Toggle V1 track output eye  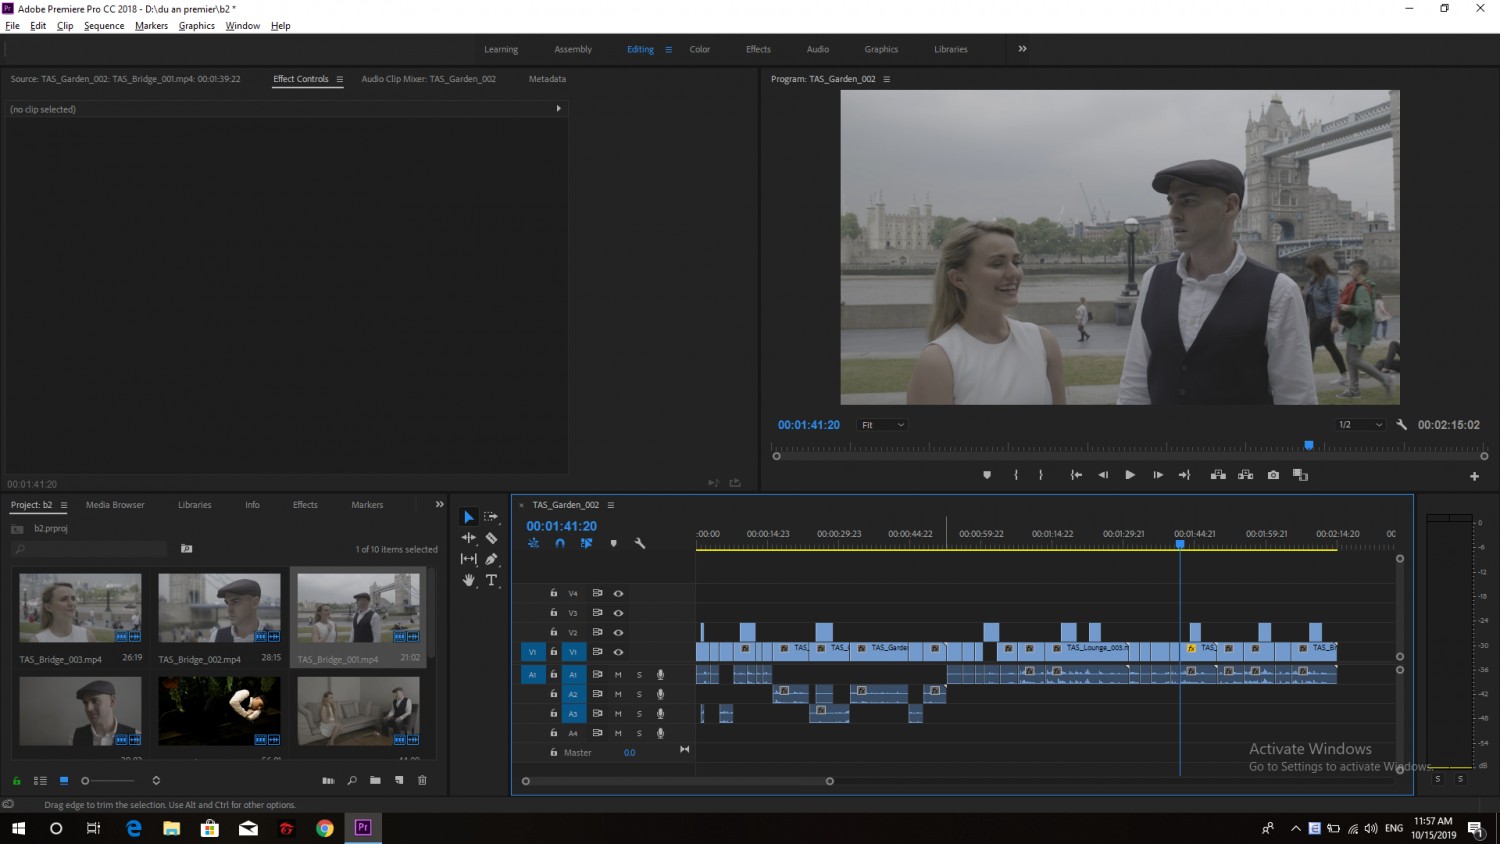click(618, 652)
